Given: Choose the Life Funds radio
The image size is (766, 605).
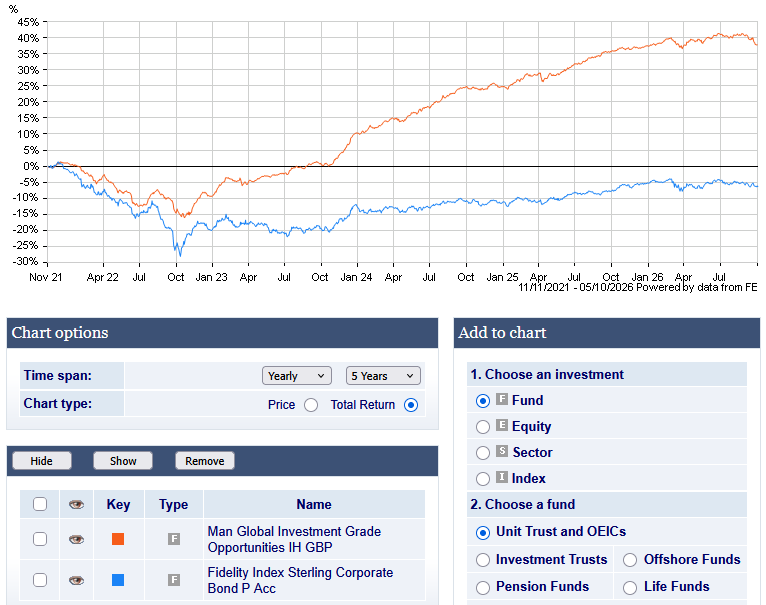Looking at the screenshot, I should coord(630,587).
